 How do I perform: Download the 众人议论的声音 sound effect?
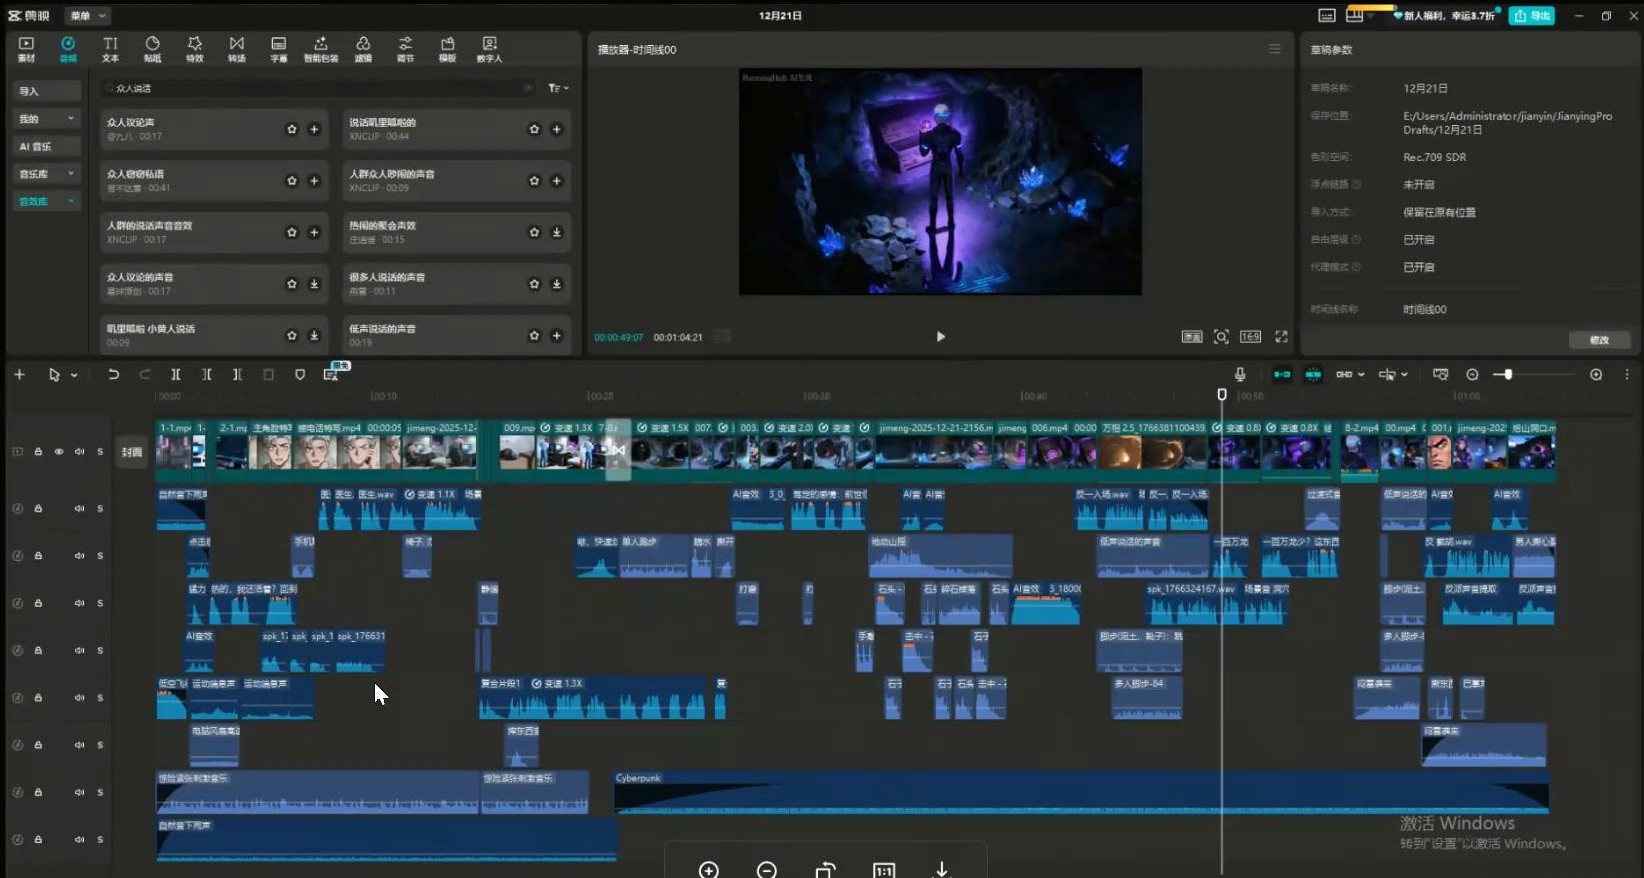314,284
